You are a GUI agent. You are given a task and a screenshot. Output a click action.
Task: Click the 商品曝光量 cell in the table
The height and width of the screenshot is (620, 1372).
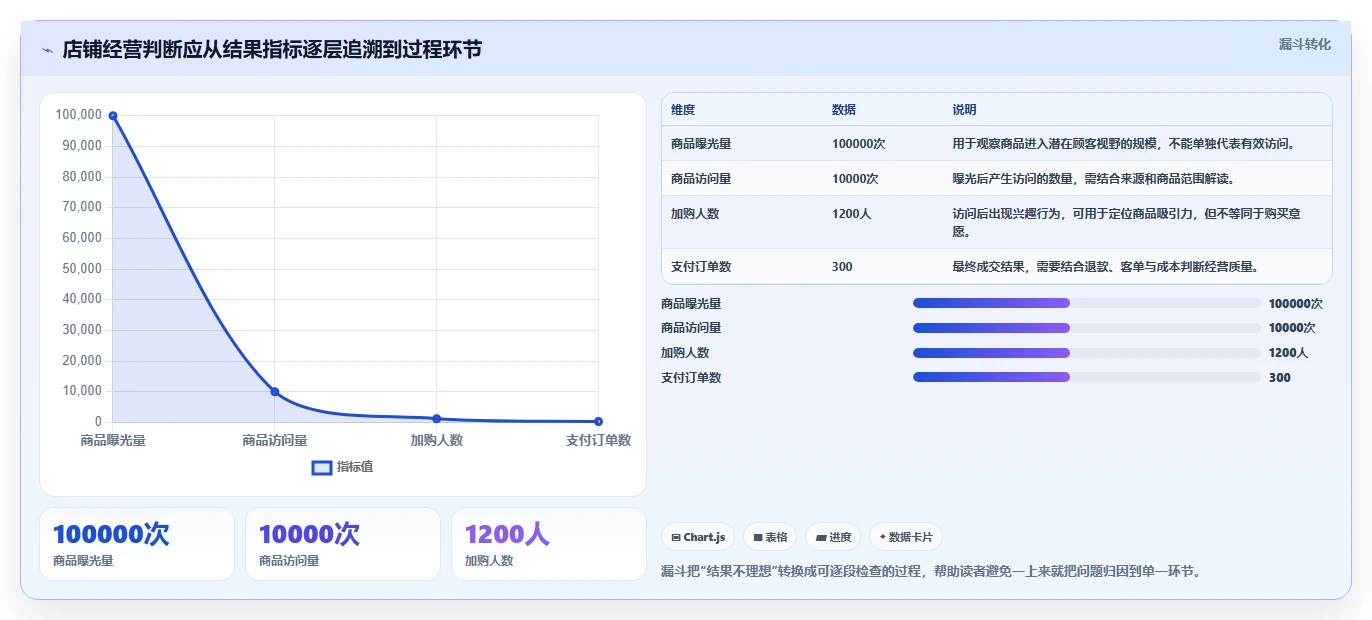pyautogui.click(x=701, y=144)
